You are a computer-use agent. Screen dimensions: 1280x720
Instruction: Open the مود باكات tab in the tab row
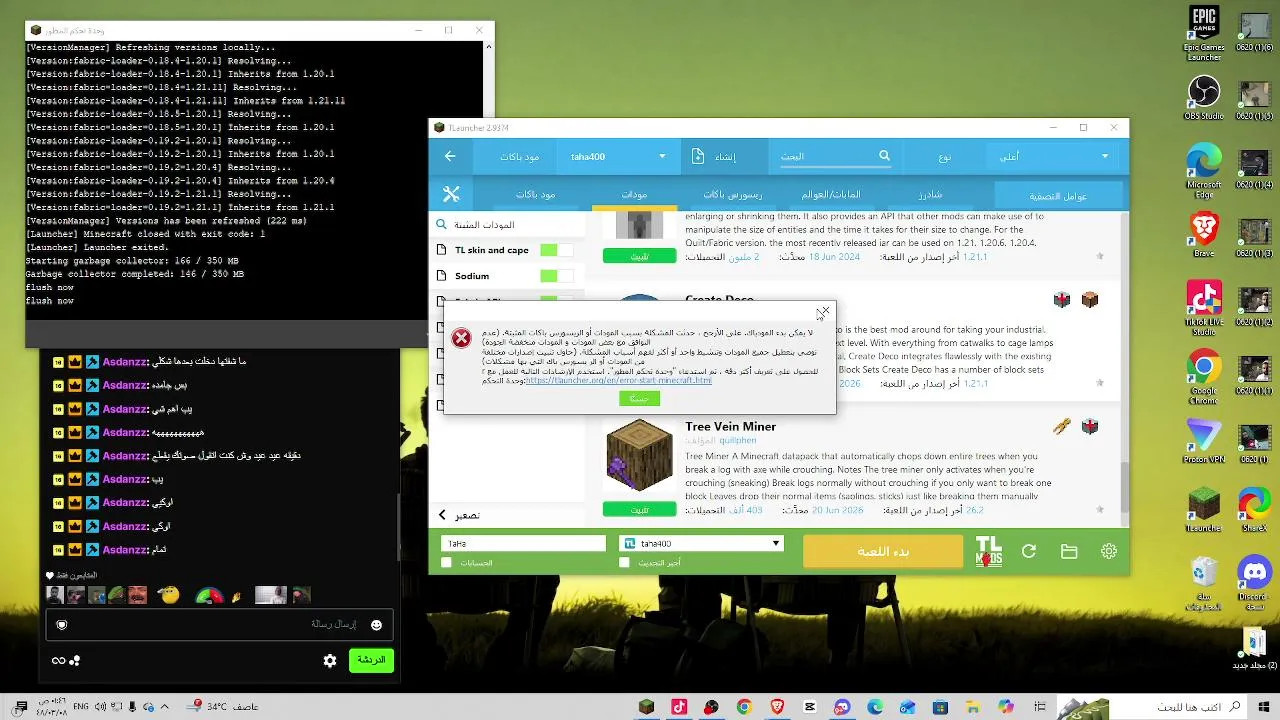click(536, 194)
